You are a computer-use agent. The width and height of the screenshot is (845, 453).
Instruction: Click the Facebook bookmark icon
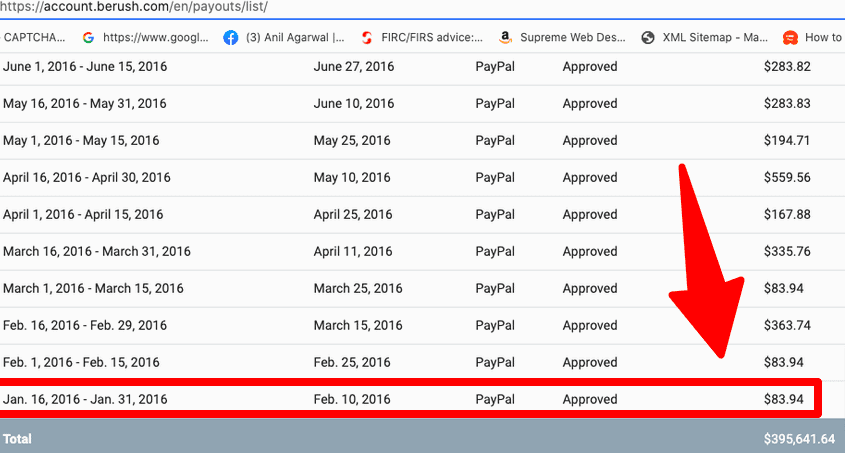(231, 38)
